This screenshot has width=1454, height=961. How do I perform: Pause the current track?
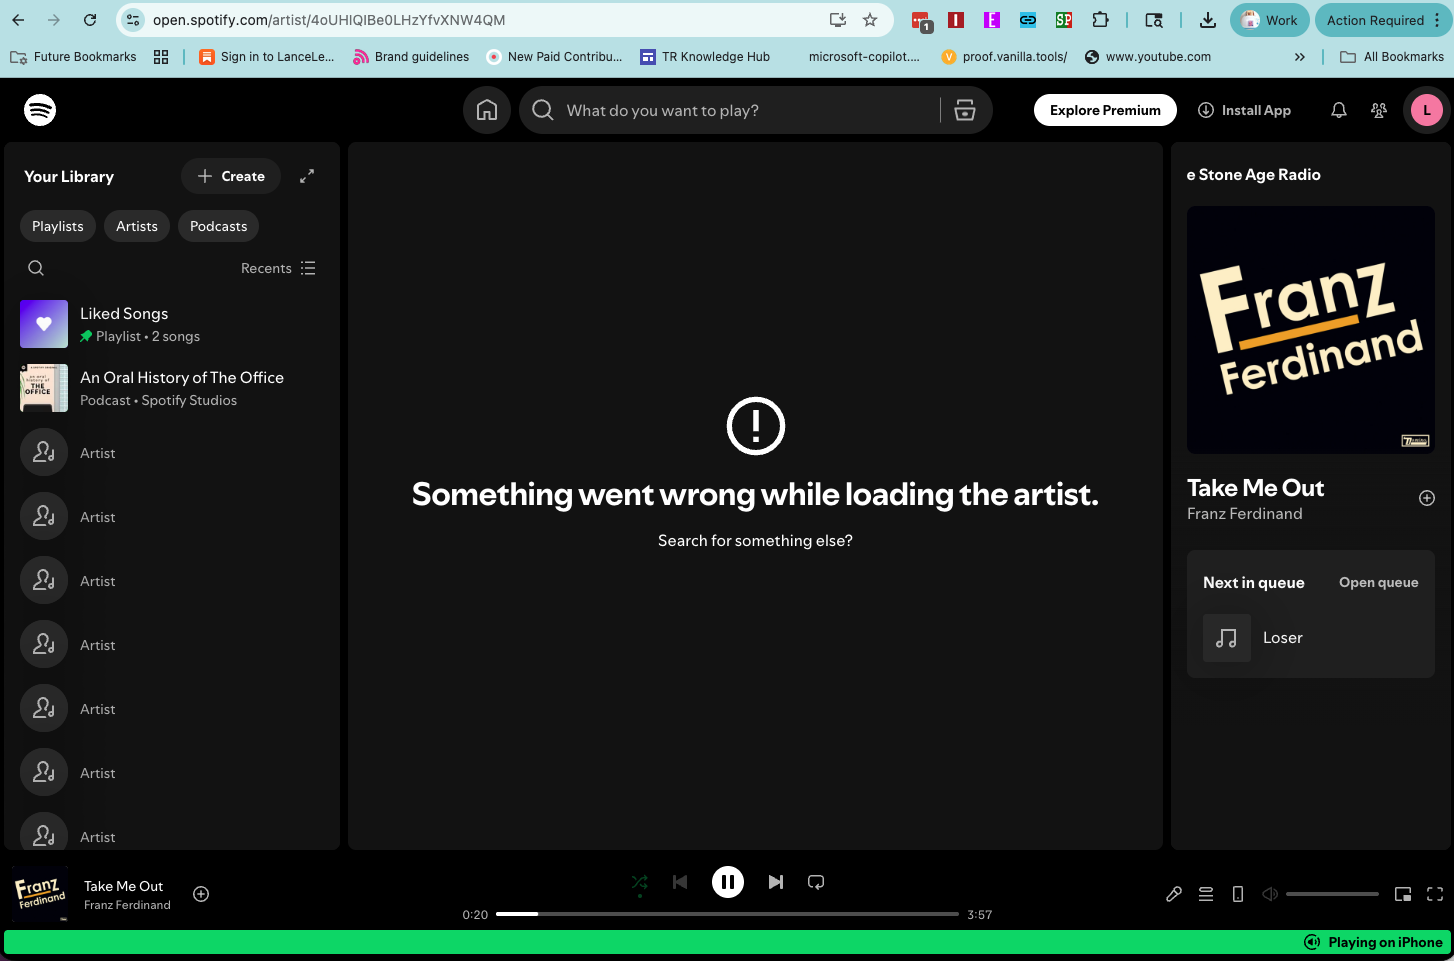tap(728, 882)
